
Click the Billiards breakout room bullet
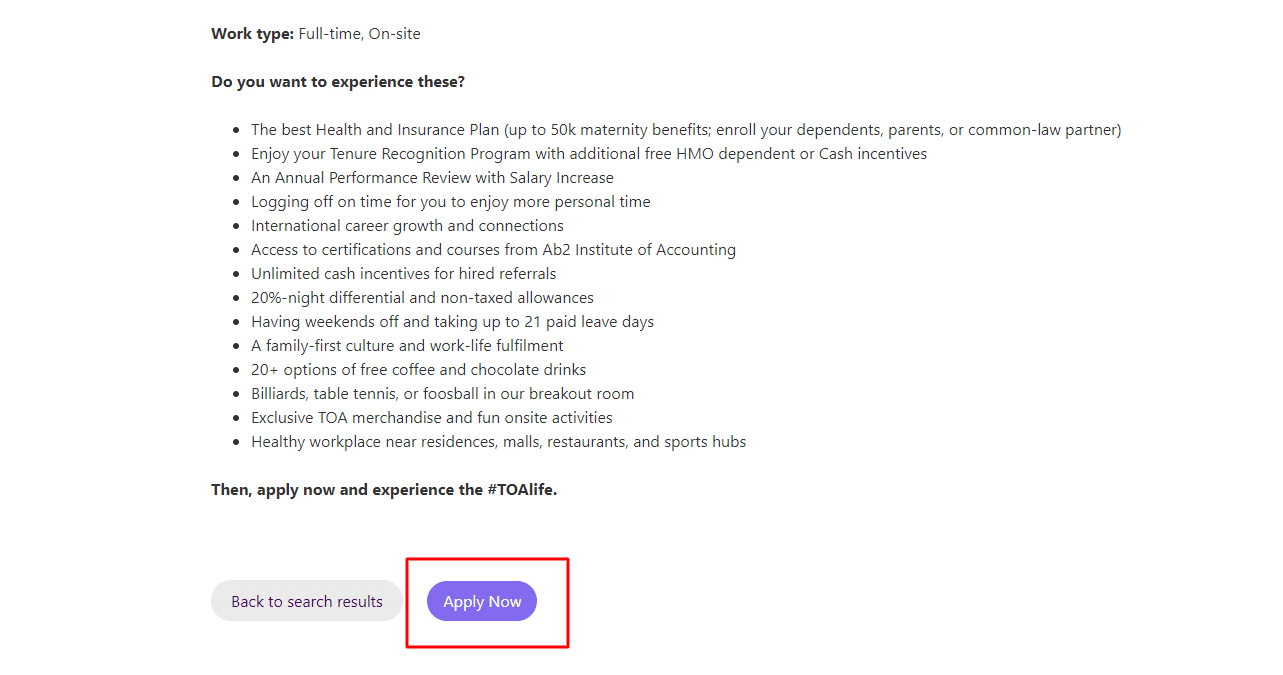pyautogui.click(x=442, y=393)
